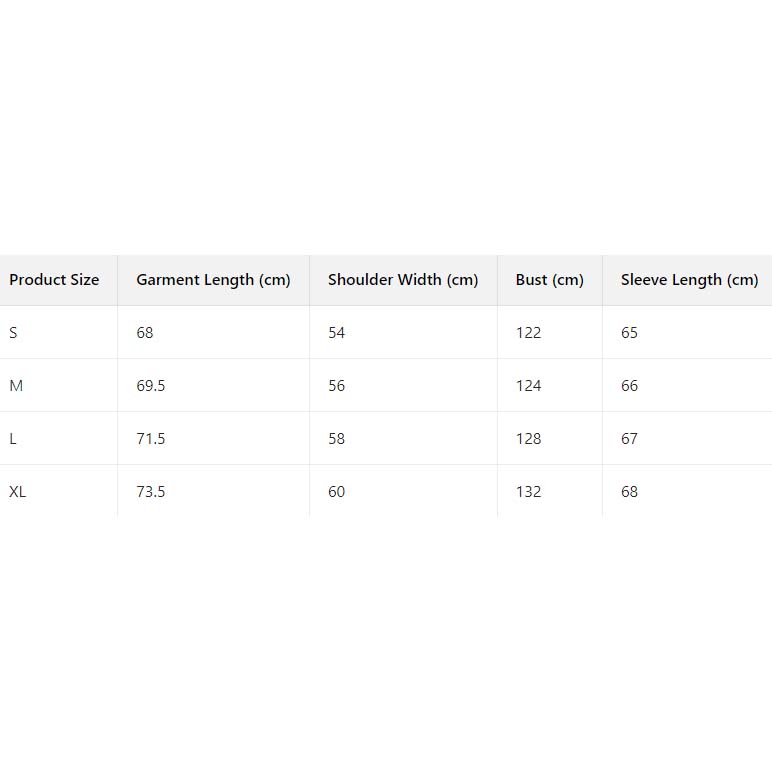The height and width of the screenshot is (772, 772).
Task: Select the M size cell
Action: coord(16,386)
